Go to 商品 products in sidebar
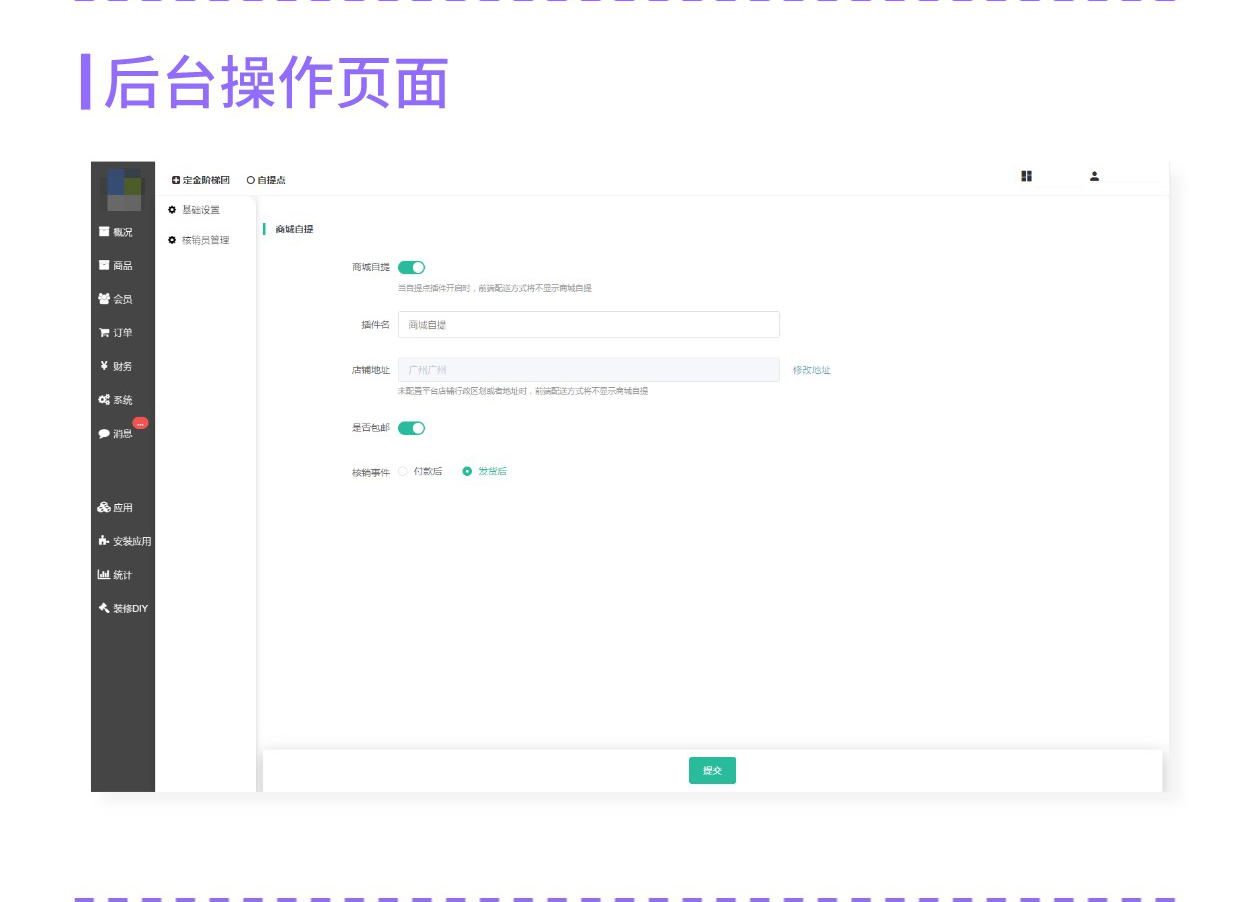The image size is (1242, 902). click(116, 266)
